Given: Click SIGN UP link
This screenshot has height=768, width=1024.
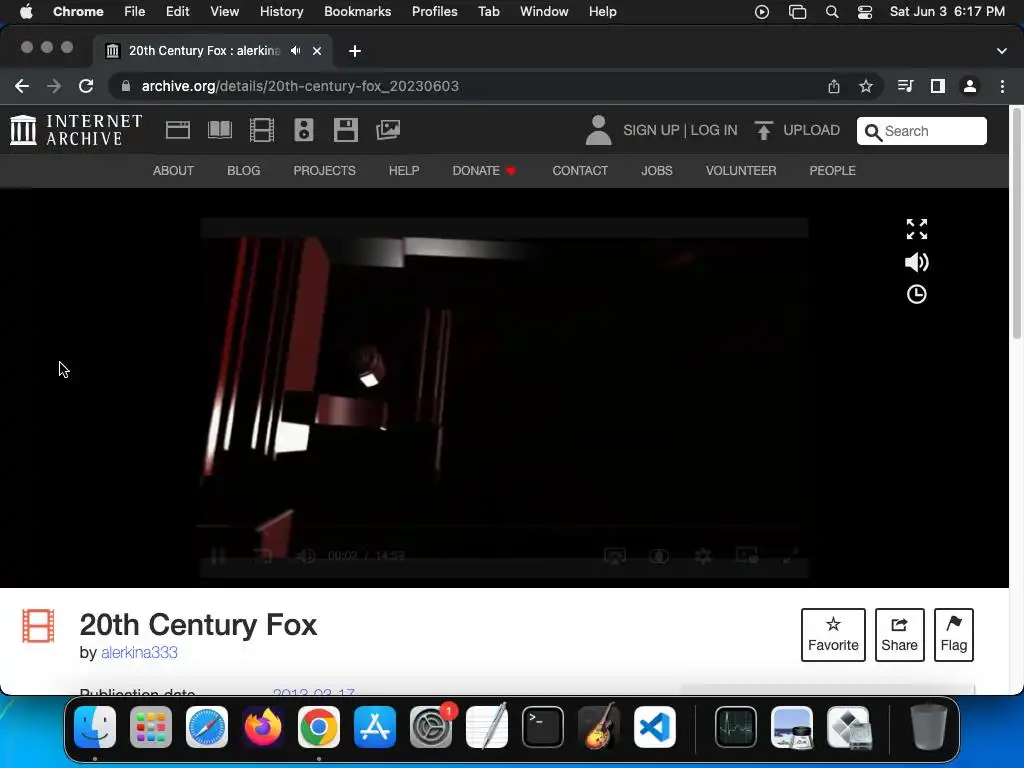Looking at the screenshot, I should [651, 130].
